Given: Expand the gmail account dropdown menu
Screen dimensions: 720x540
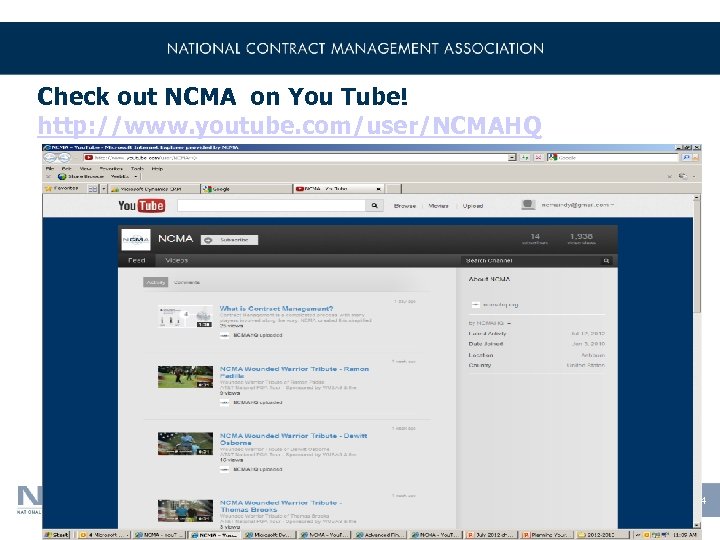Looking at the screenshot, I should click(578, 205).
